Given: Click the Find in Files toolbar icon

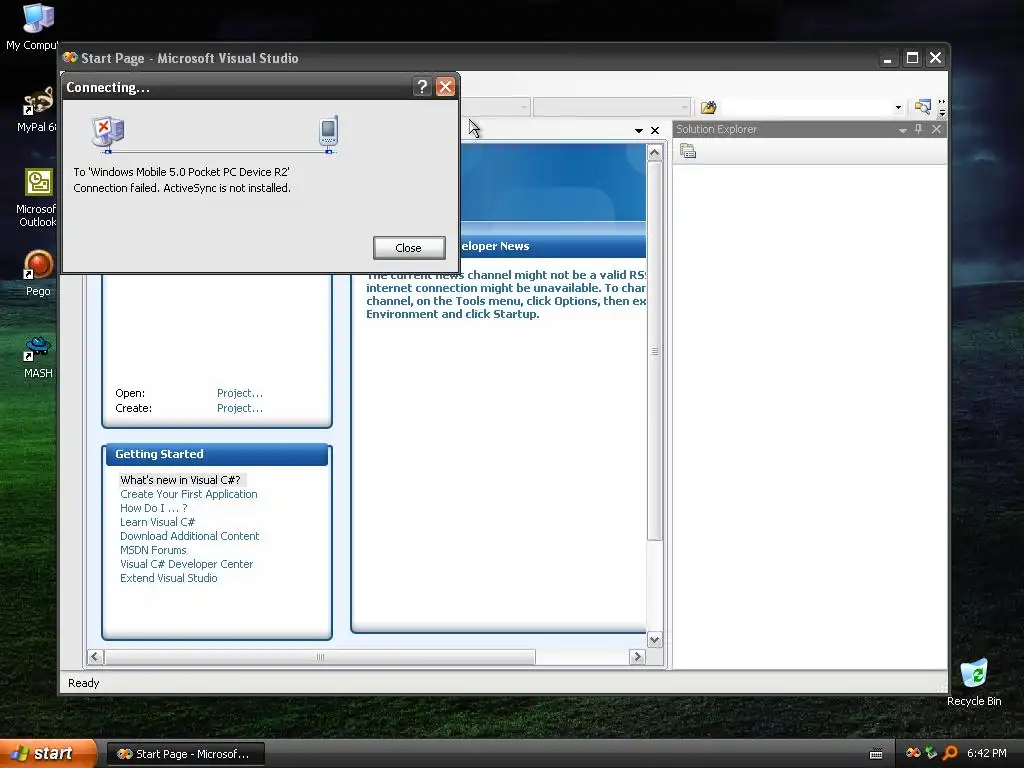Looking at the screenshot, I should (708, 107).
